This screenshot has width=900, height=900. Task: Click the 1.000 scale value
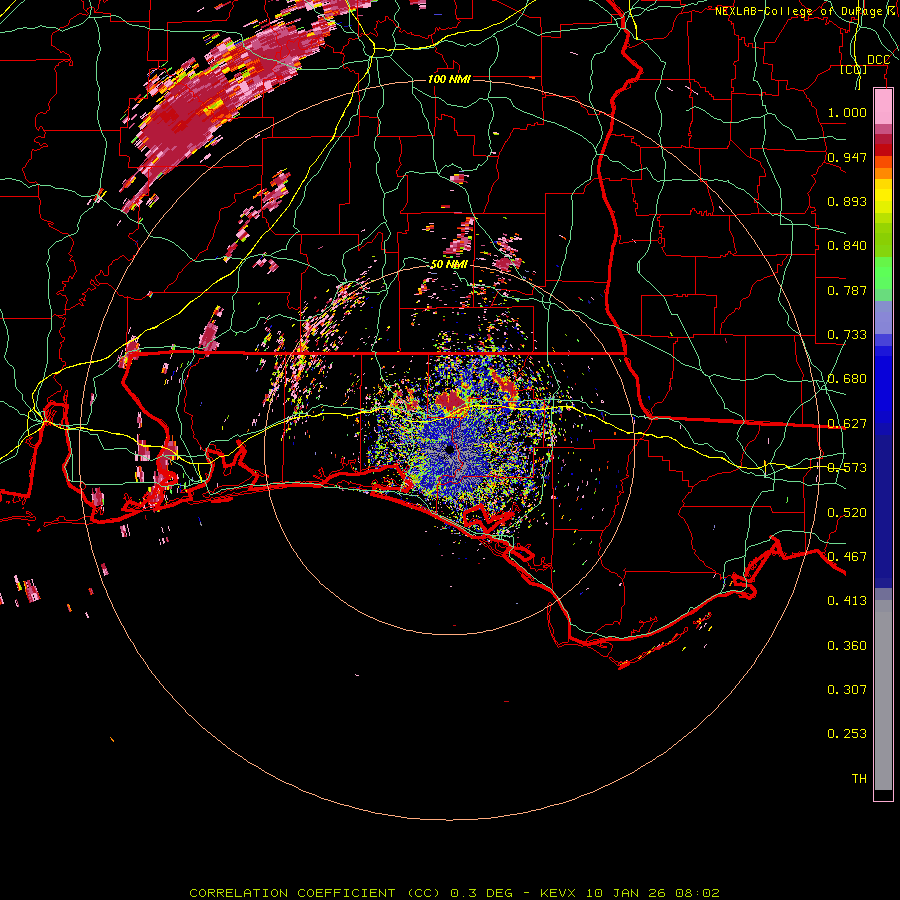[847, 112]
